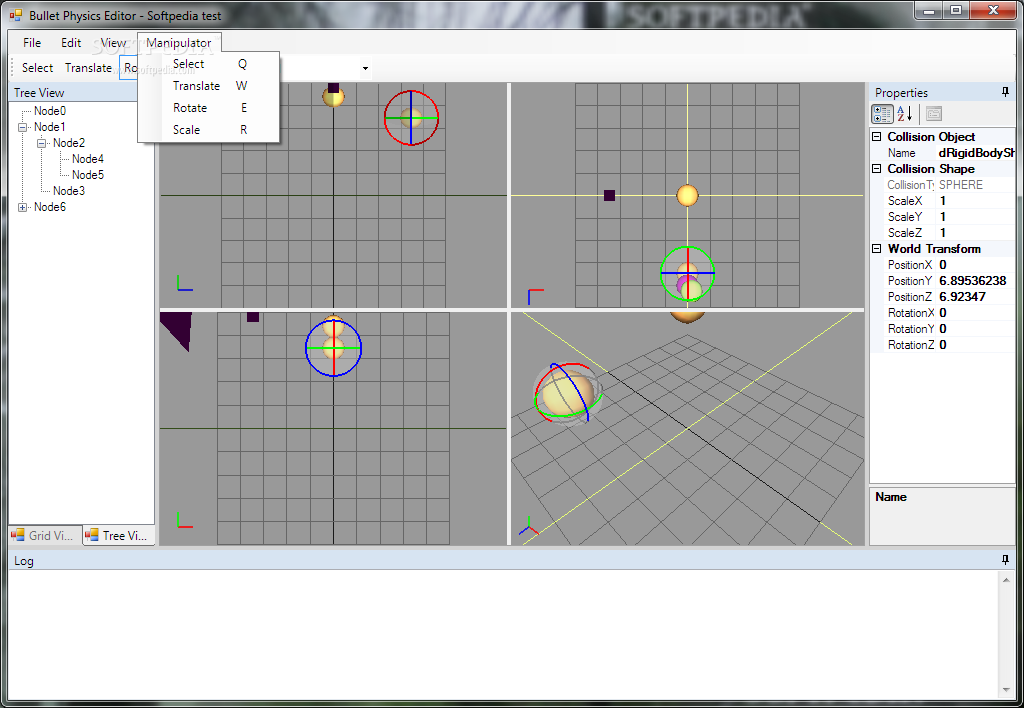
Task: Choose Translate from Manipulator menu
Action: tap(209, 86)
